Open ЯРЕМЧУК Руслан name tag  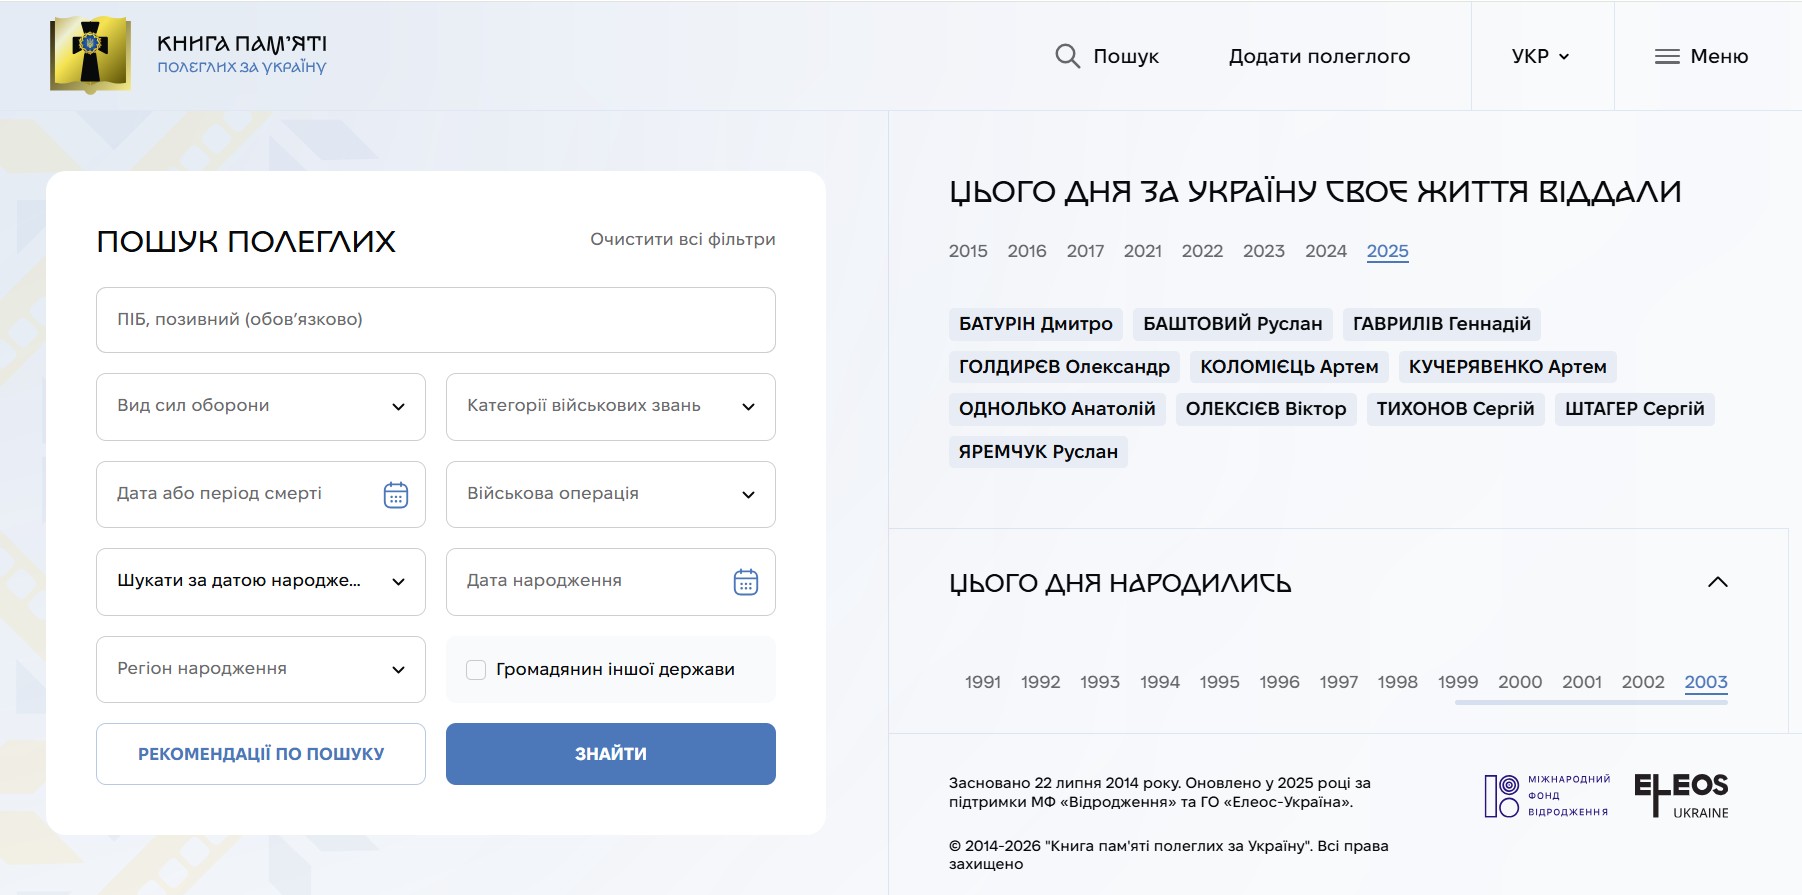point(1038,452)
